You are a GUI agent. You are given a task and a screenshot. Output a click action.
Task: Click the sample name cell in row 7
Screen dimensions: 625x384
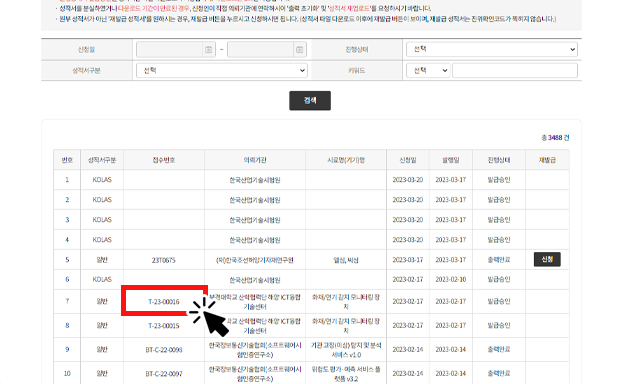pos(346,302)
